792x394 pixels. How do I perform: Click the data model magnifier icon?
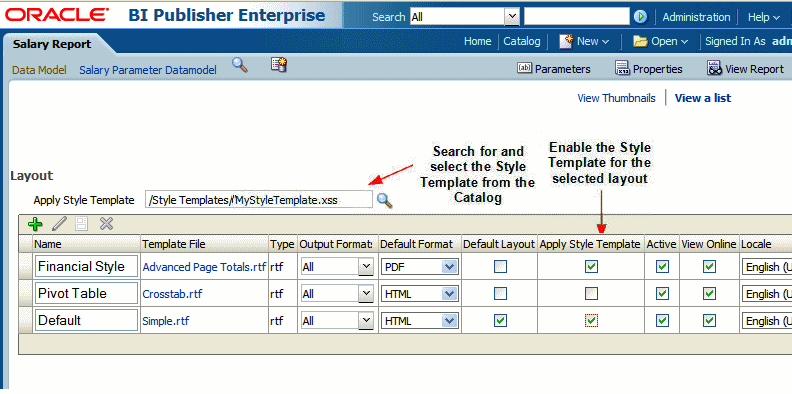point(239,65)
